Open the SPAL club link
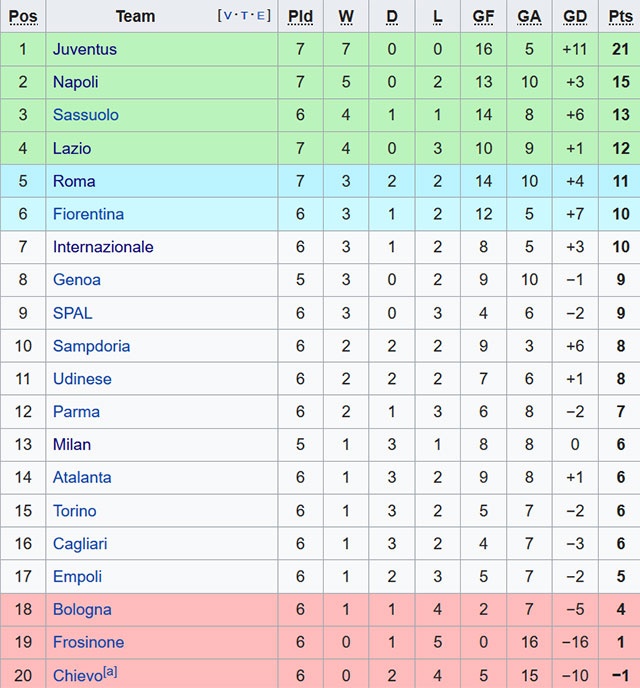This screenshot has width=640, height=688. [73, 313]
